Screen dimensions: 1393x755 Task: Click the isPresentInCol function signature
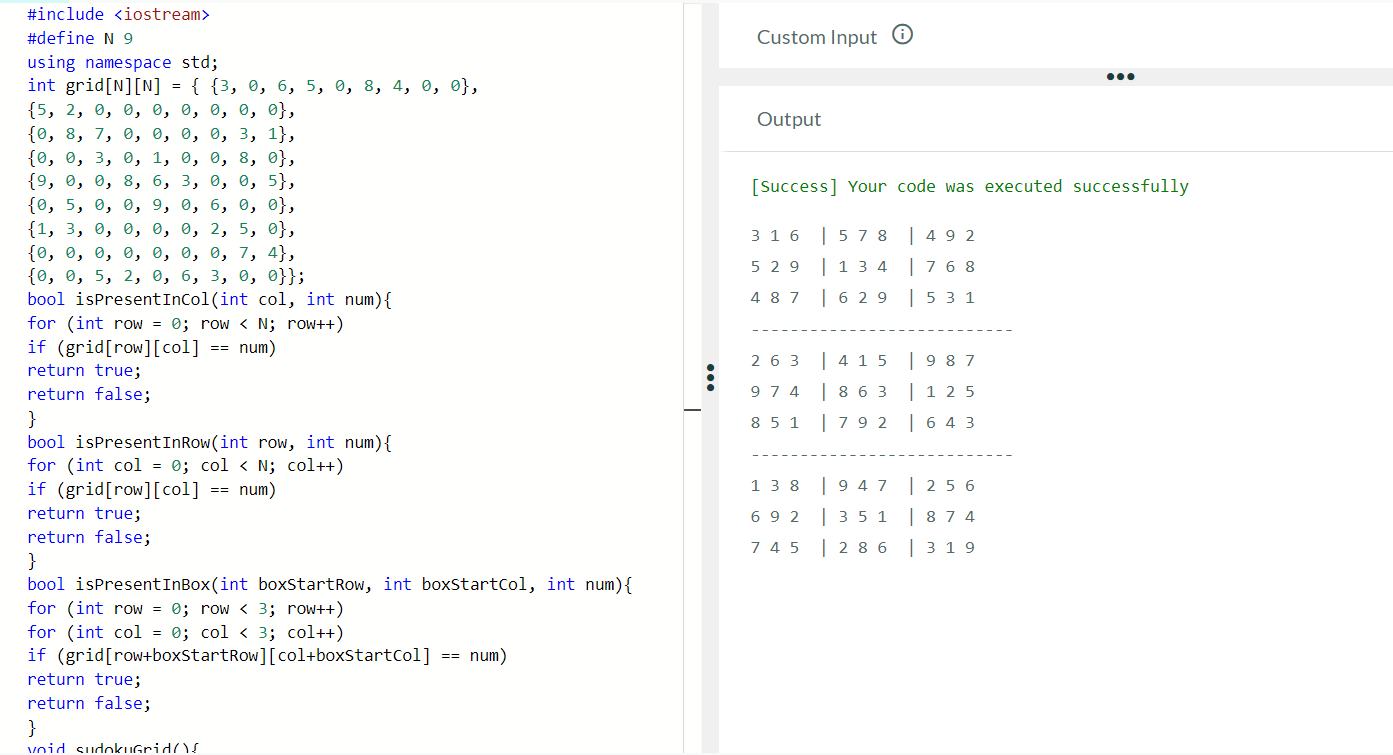[x=210, y=299]
